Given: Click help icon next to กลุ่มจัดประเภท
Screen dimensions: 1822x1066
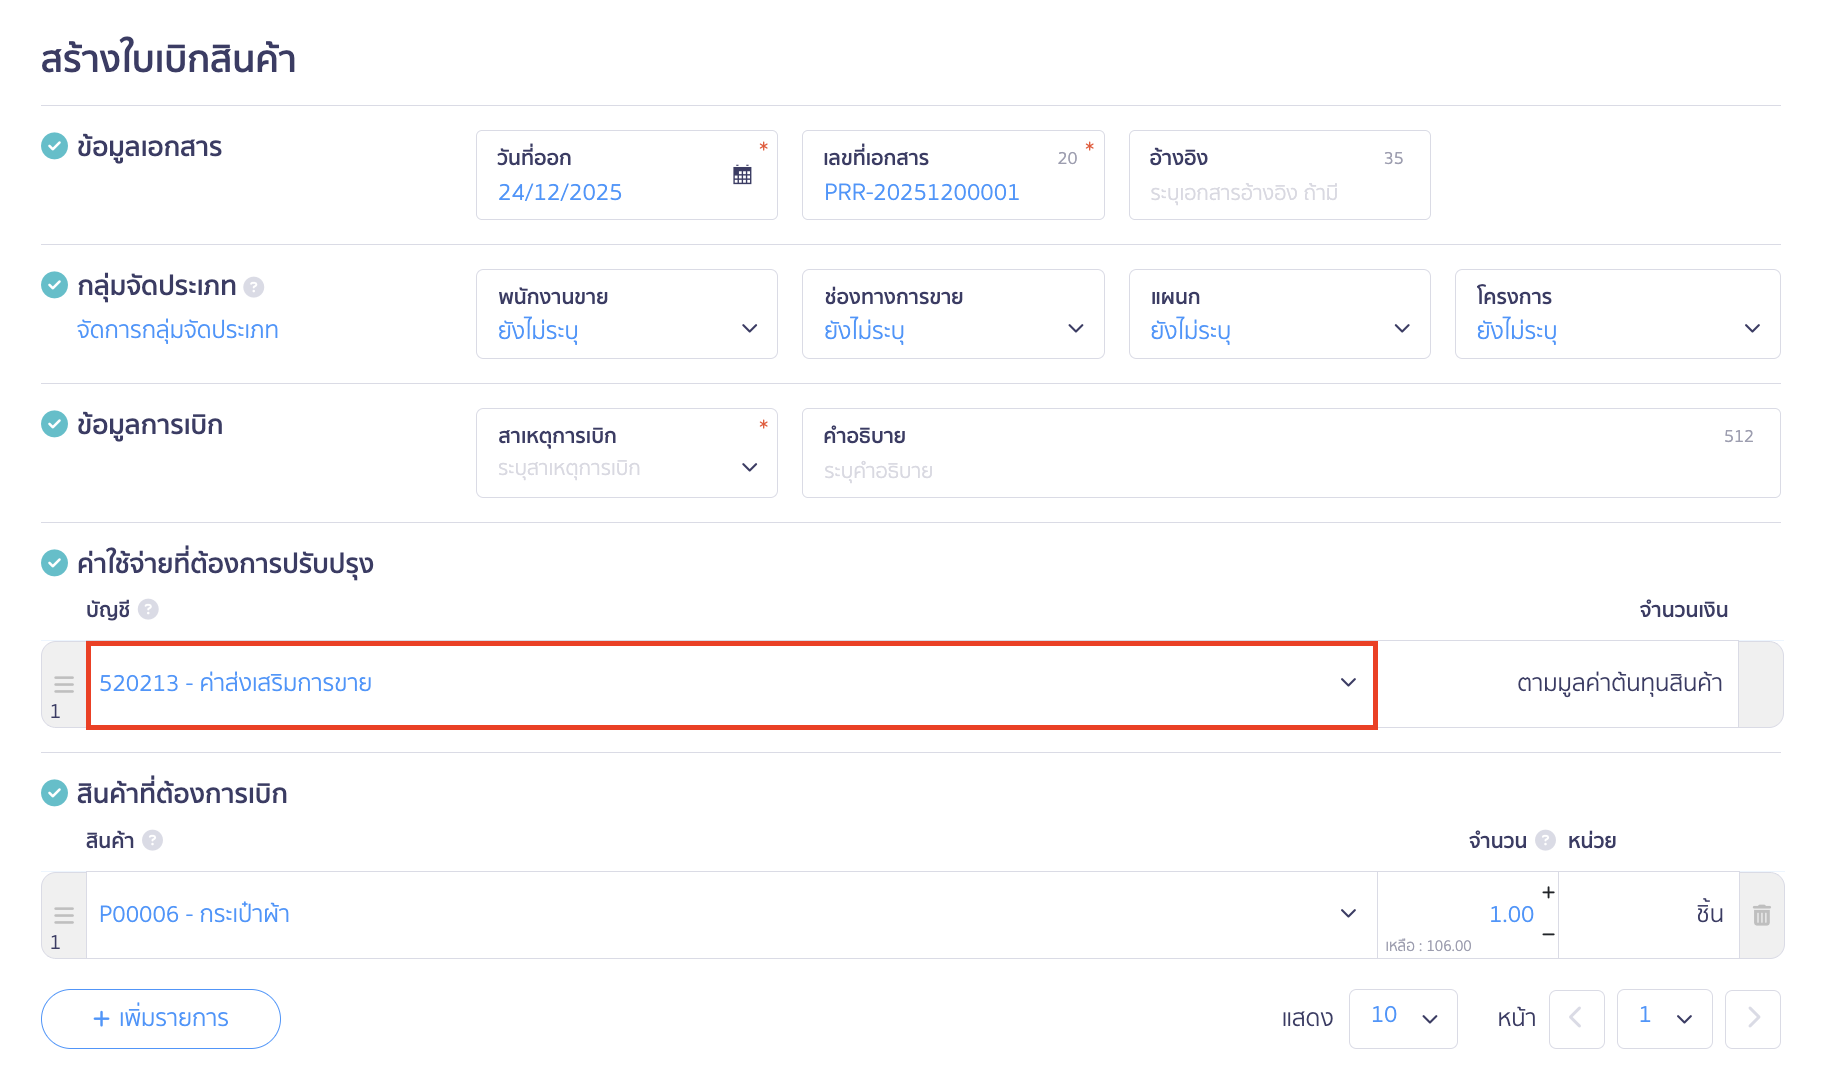Looking at the screenshot, I should tap(254, 287).
